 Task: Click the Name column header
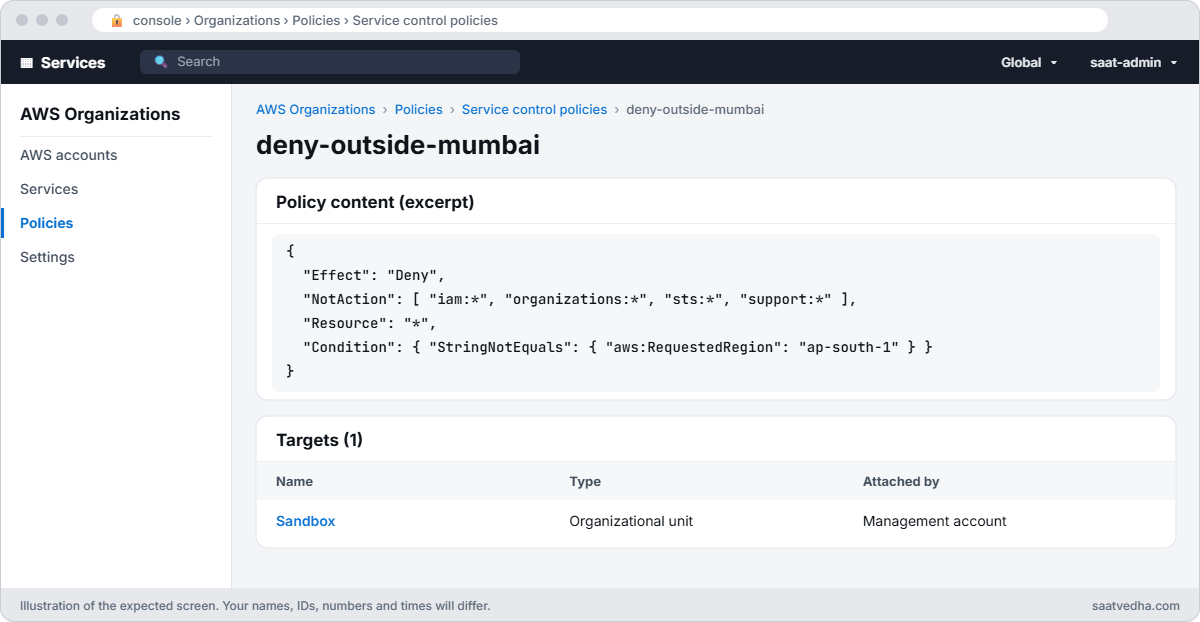click(x=295, y=481)
